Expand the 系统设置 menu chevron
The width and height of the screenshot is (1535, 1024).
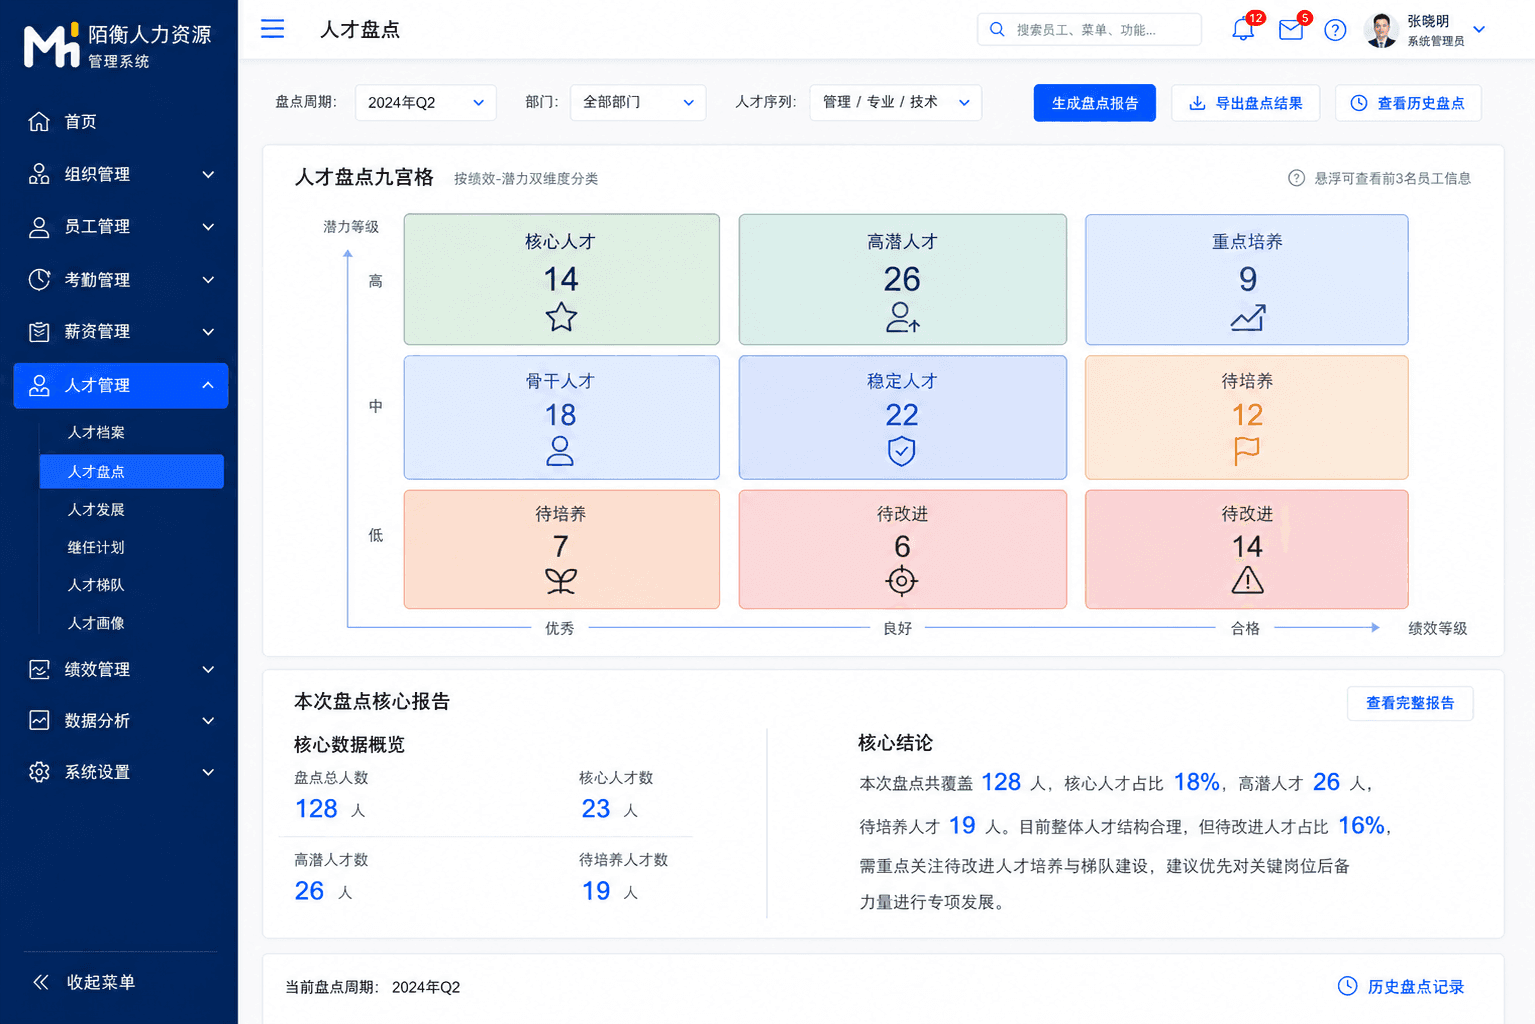tap(208, 772)
